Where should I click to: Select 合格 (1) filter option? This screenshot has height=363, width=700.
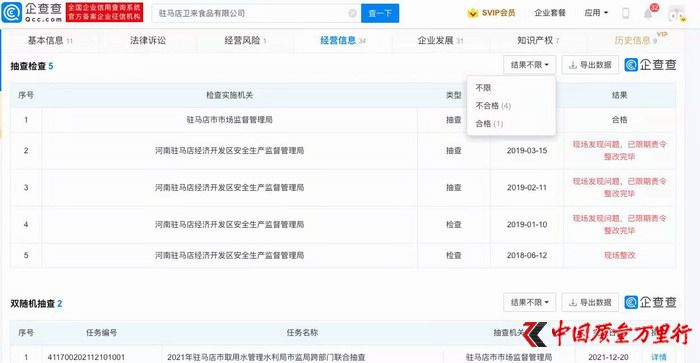[x=489, y=124]
